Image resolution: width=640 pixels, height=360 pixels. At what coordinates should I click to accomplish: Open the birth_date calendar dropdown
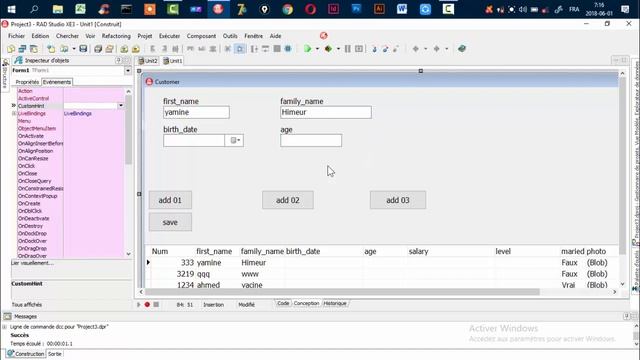point(234,140)
